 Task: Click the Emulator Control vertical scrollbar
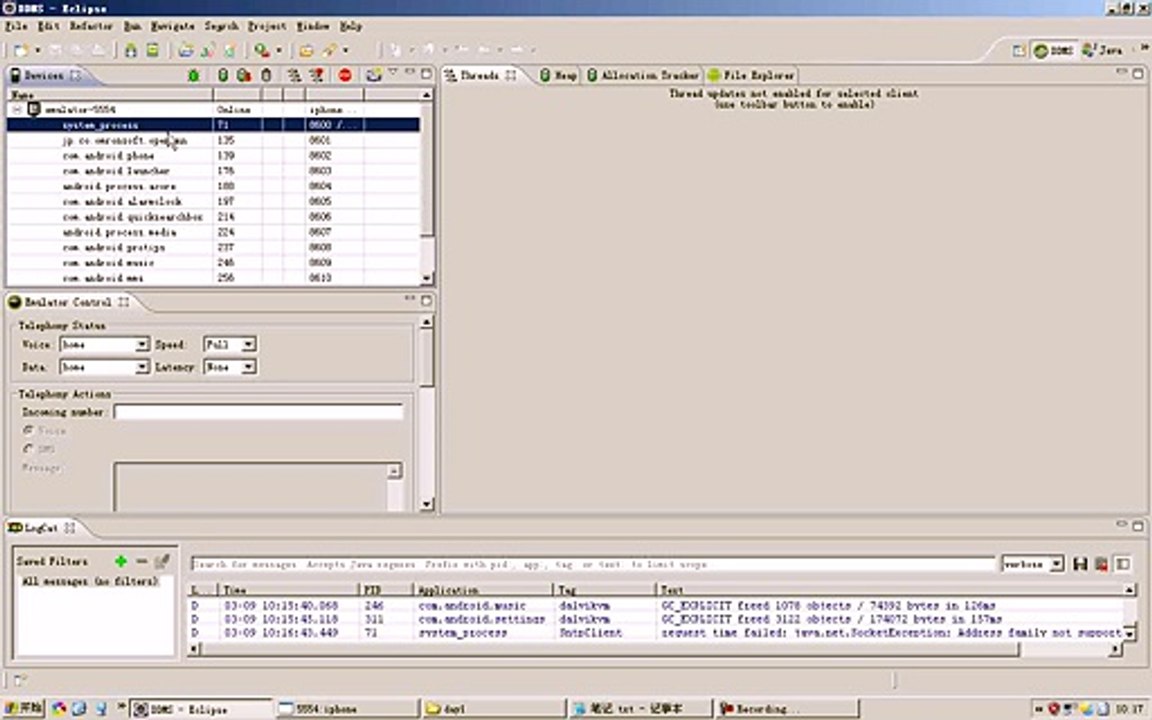[x=426, y=413]
